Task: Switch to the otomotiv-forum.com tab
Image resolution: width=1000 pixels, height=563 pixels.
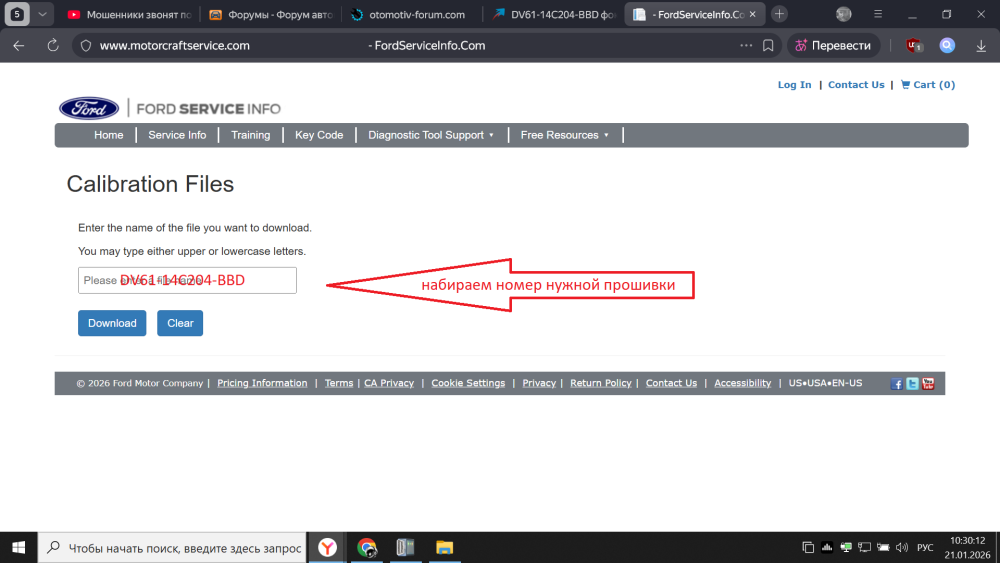Action: [411, 14]
